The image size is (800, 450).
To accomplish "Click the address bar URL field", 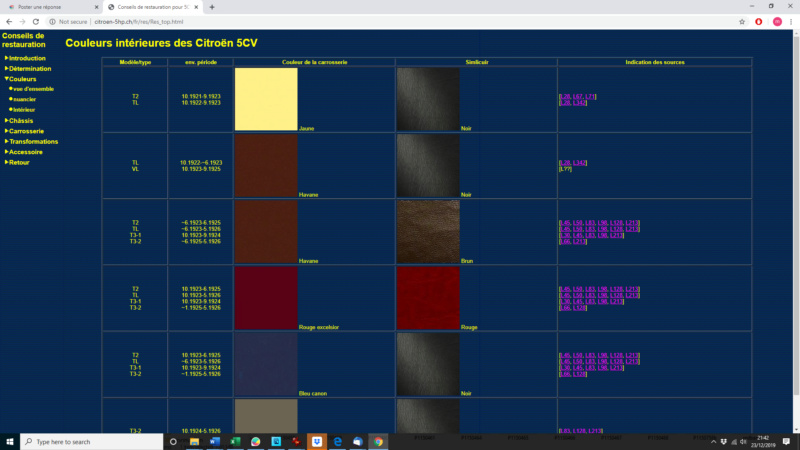I will pos(138,22).
